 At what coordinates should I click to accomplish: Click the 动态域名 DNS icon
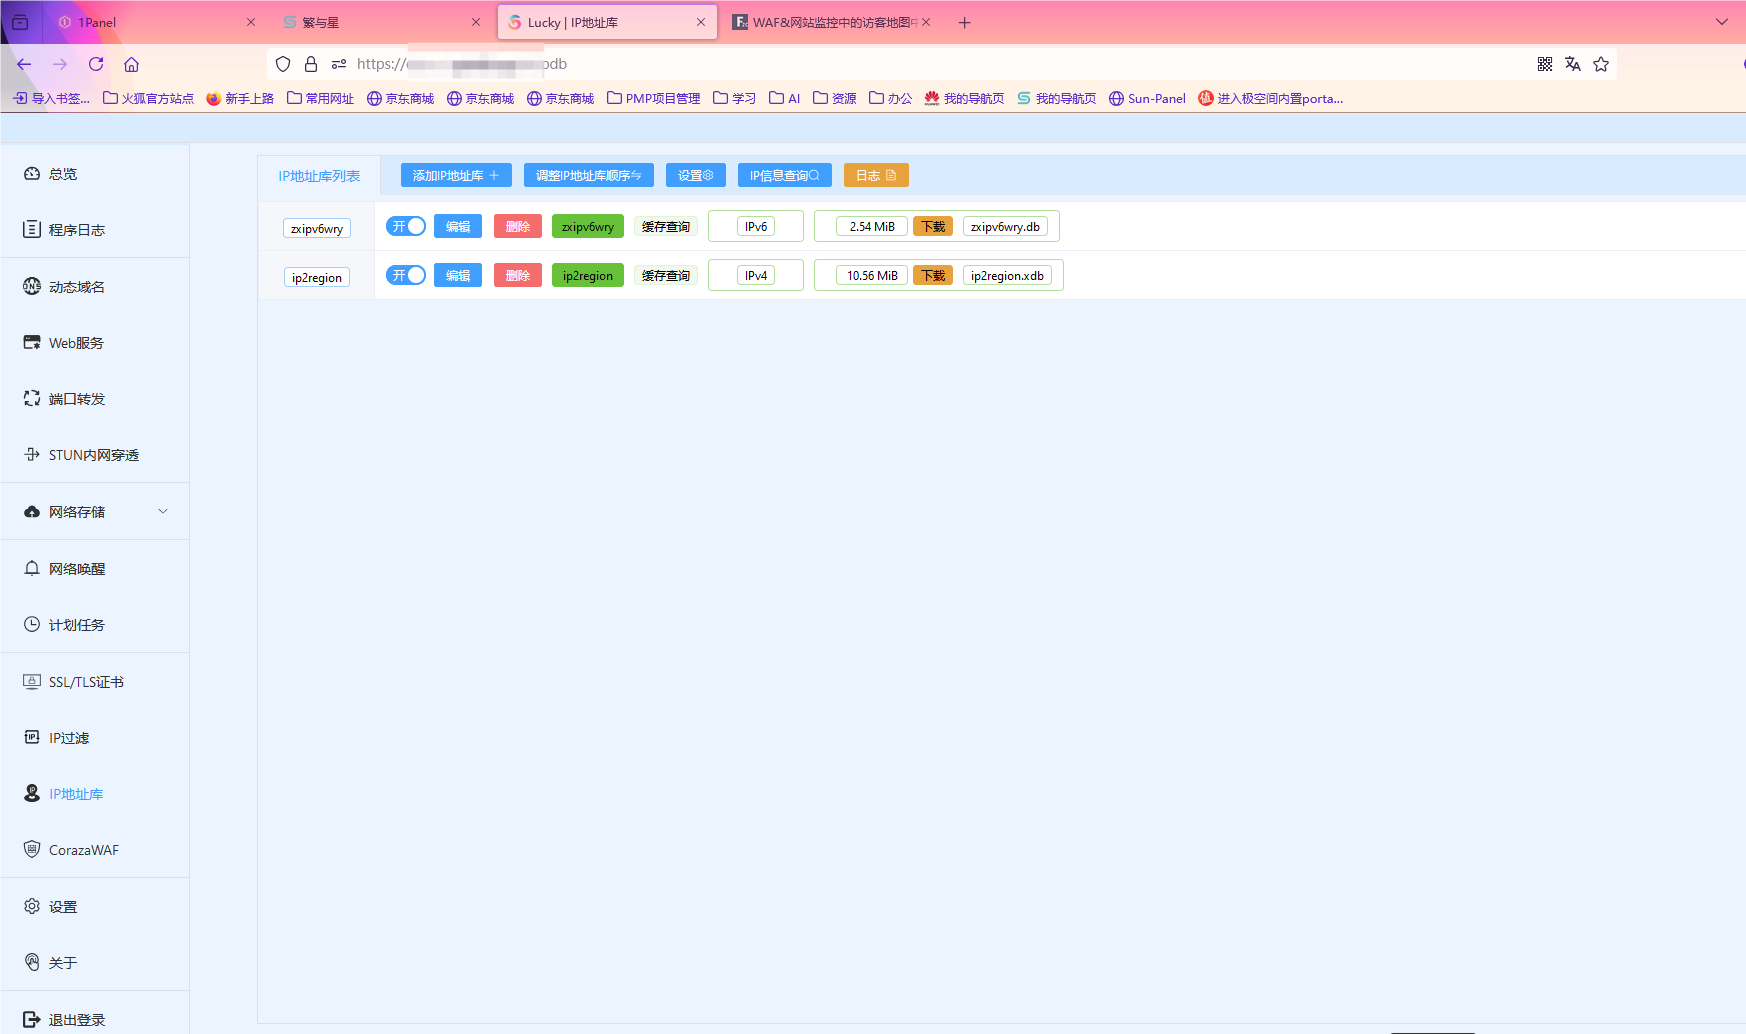point(32,287)
